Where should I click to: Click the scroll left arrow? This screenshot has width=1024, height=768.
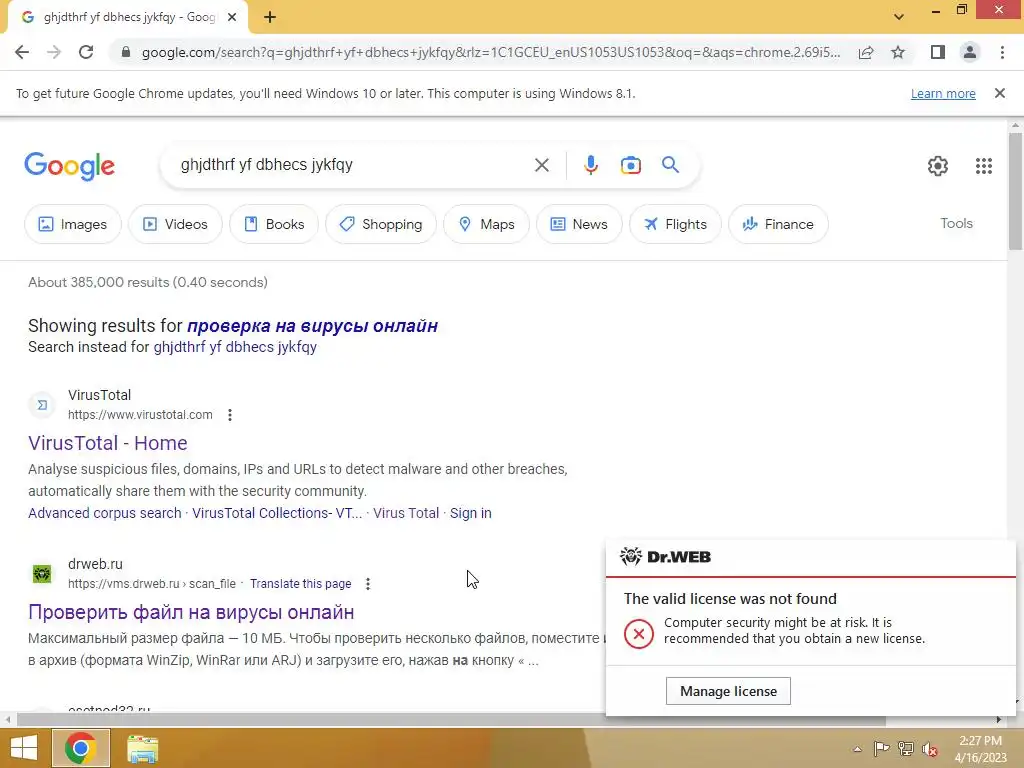tap(7, 720)
